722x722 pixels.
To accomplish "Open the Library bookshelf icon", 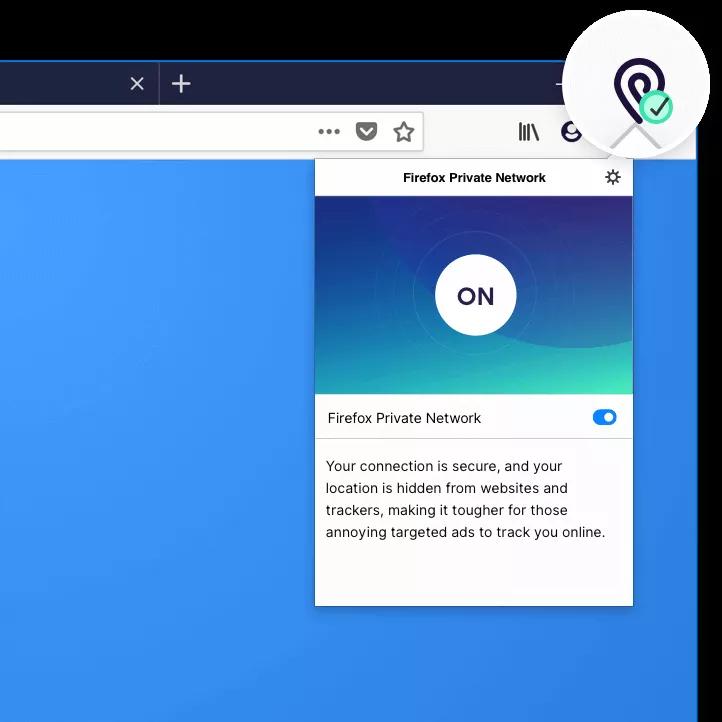I will 529,132.
